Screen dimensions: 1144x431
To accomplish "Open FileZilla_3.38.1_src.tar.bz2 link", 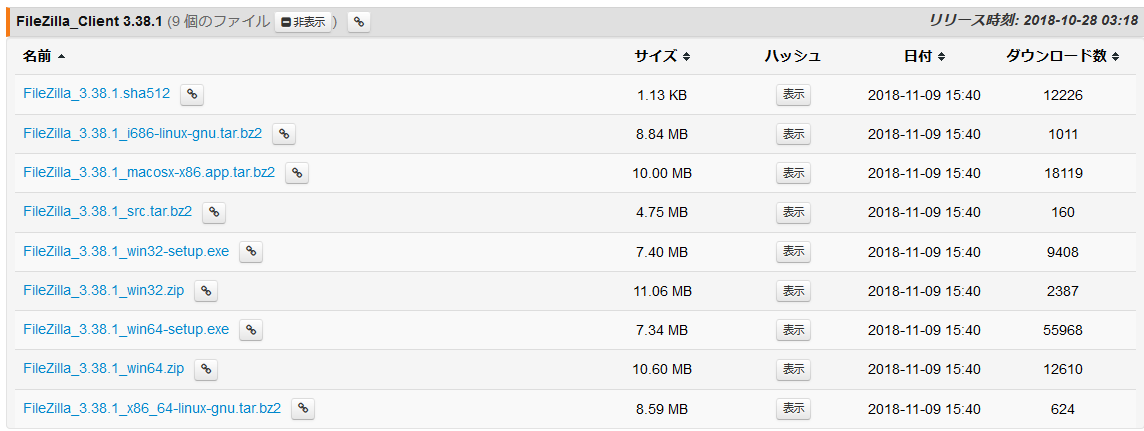I will coord(108,211).
